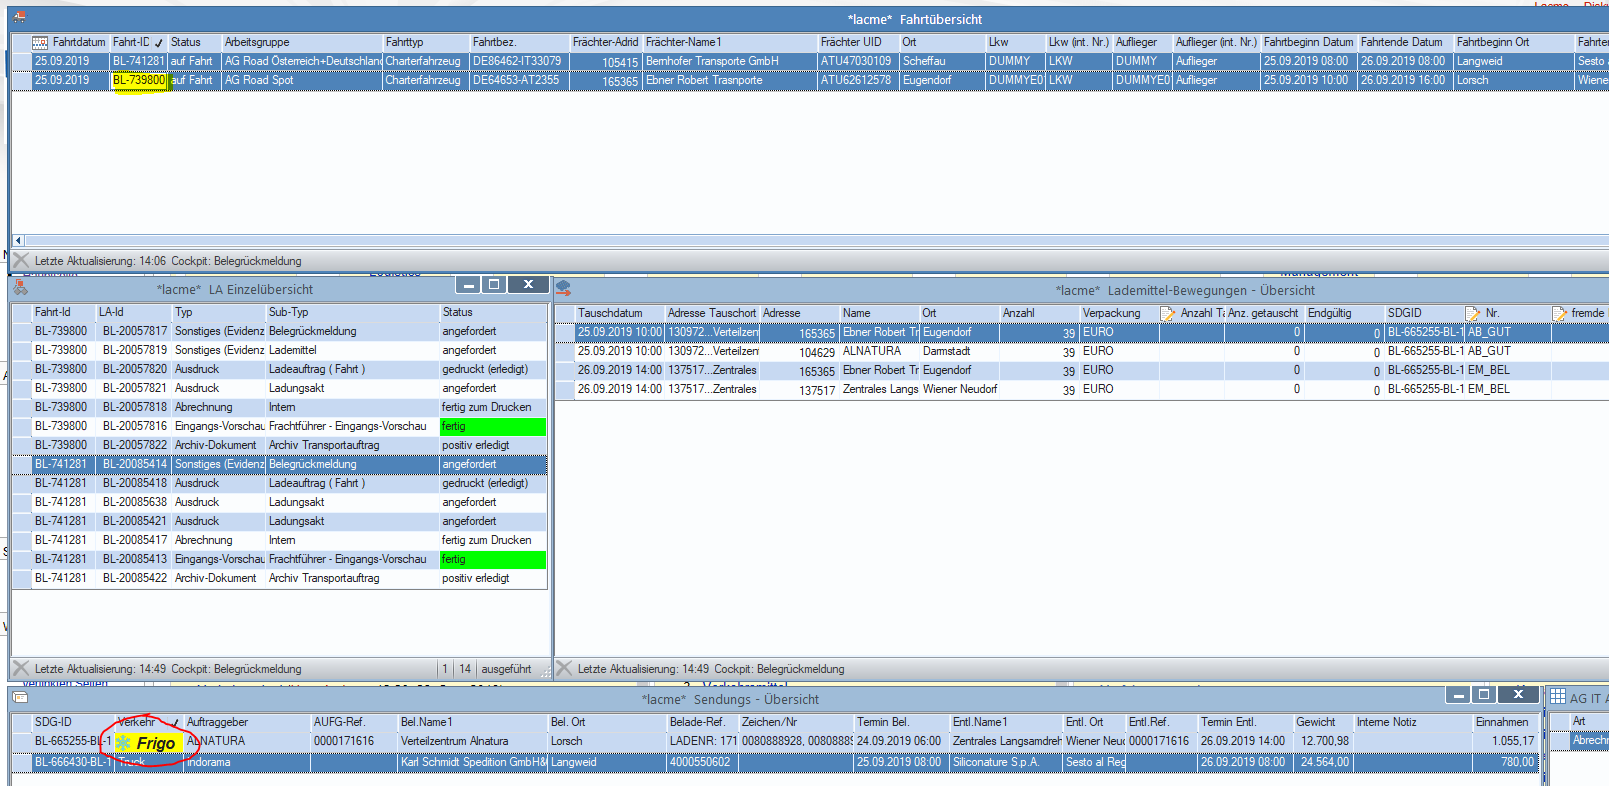Viewport: 1609px width, 786px height.
Task: Click the X icon in Fahrtübersicht status bar
Action: [x=21, y=261]
